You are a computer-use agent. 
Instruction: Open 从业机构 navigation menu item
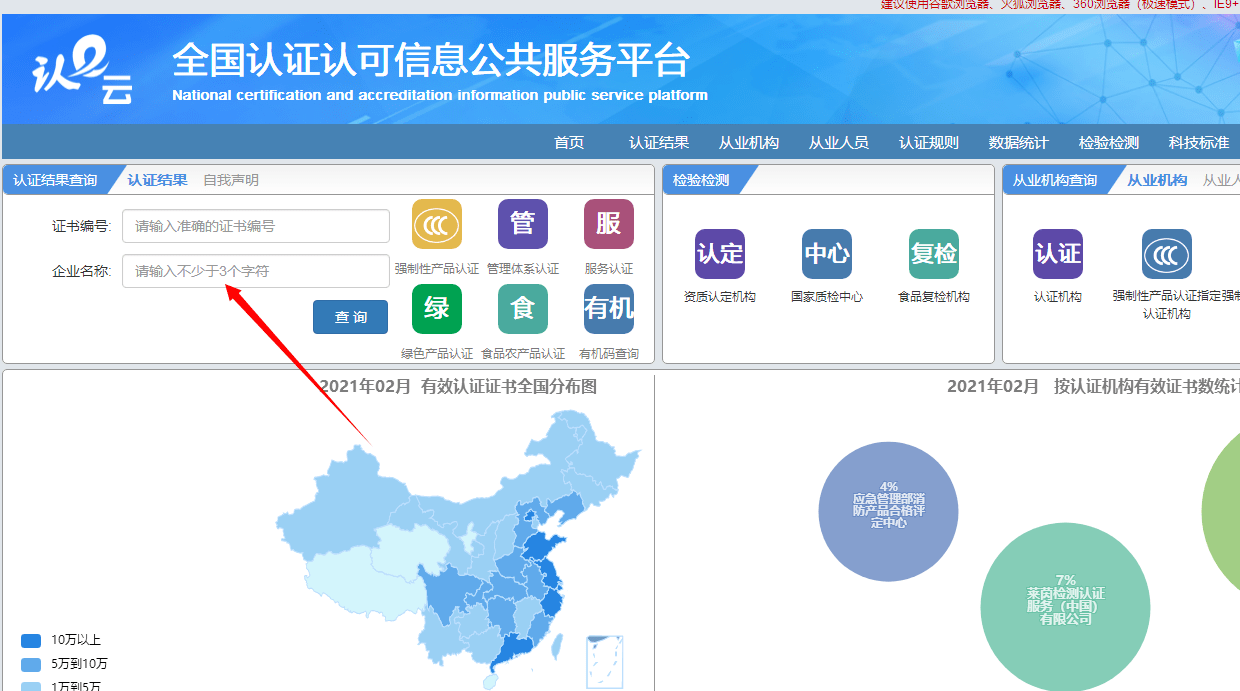tap(749, 142)
